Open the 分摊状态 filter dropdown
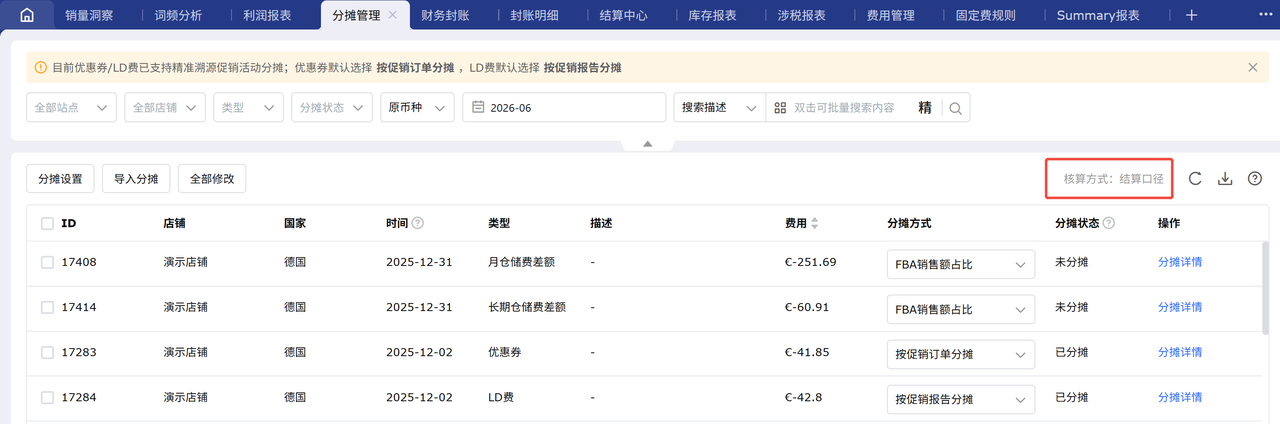 point(332,108)
